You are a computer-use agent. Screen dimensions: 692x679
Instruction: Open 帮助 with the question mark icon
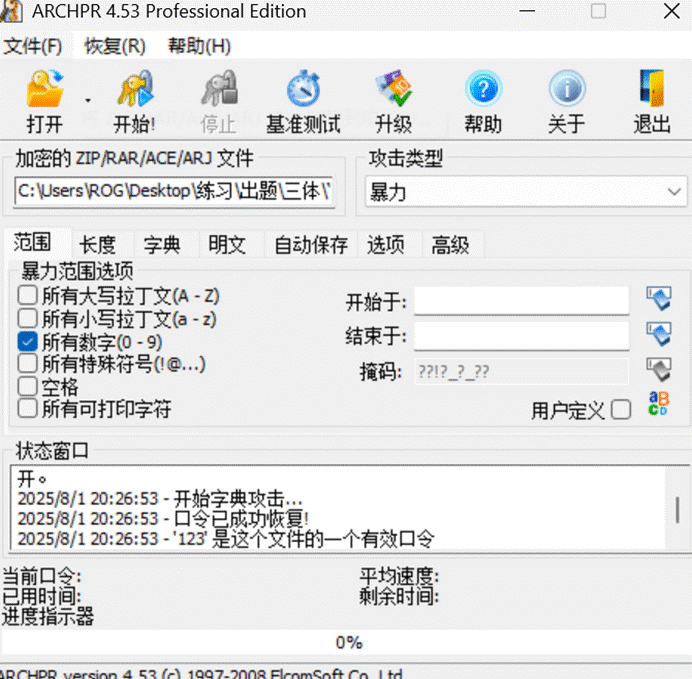pyautogui.click(x=483, y=89)
